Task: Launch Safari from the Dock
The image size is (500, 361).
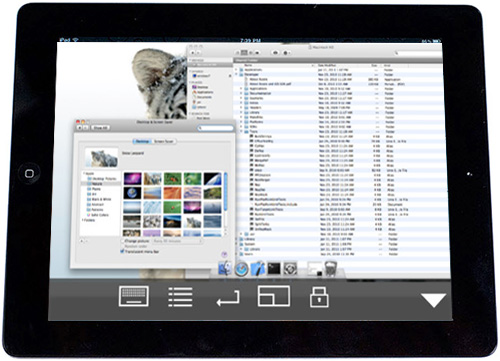Action: coord(241,269)
